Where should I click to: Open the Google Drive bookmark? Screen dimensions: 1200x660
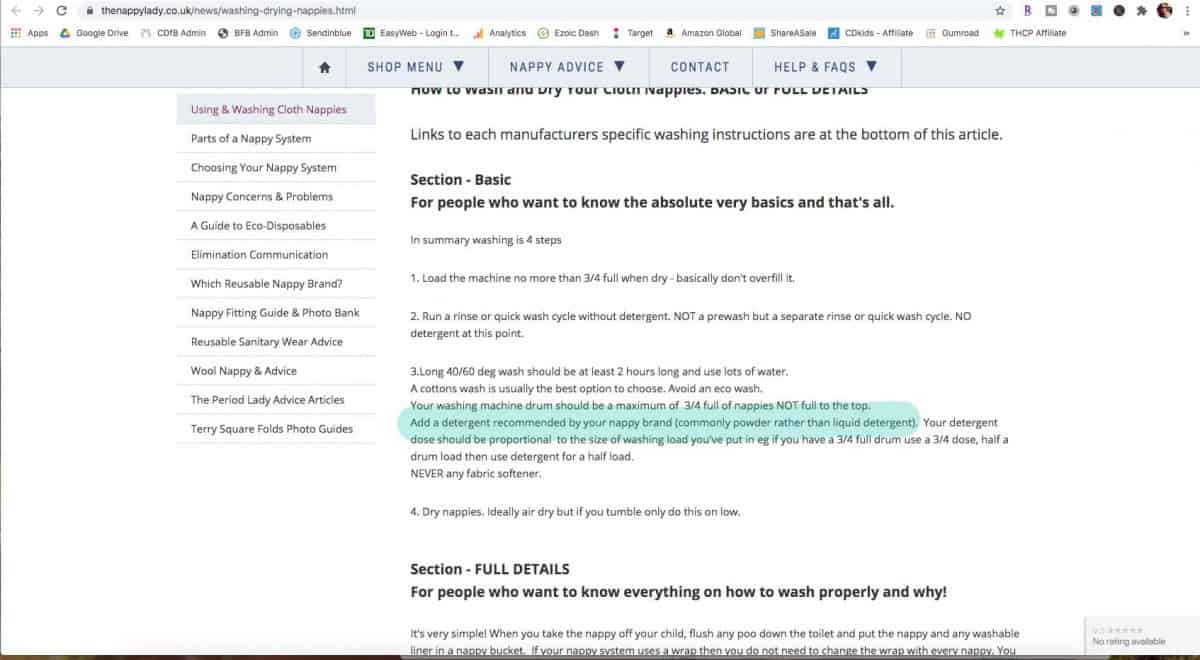(94, 33)
